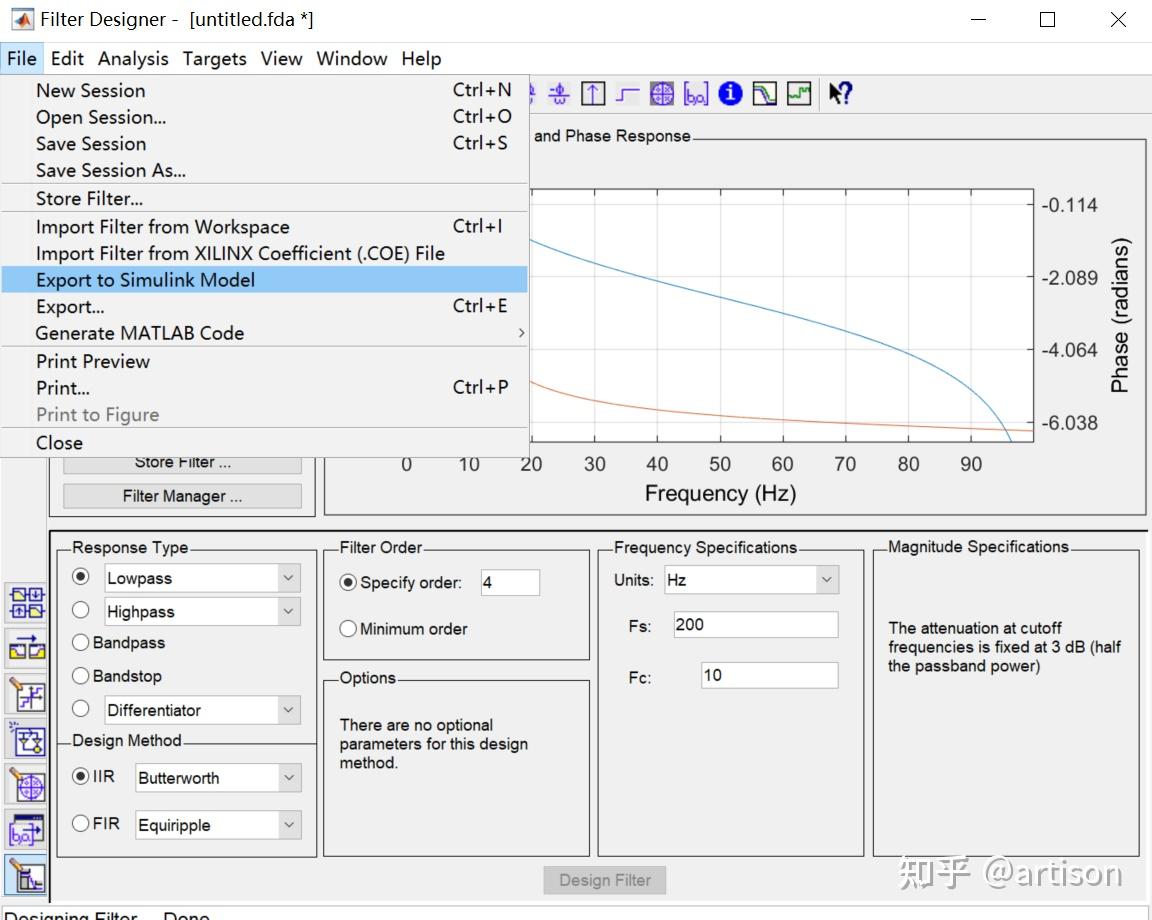Open the Window menu
The width and height of the screenshot is (1152, 920).
pyautogui.click(x=352, y=58)
